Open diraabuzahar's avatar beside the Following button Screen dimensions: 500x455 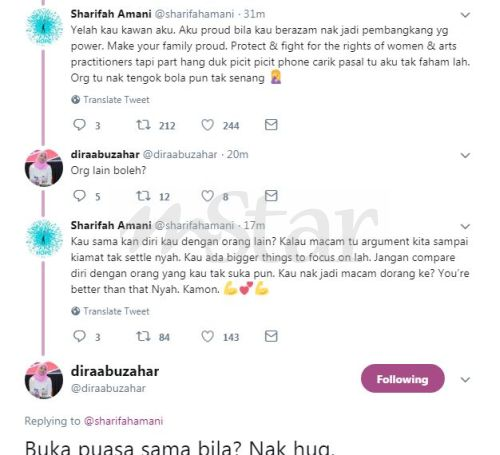[44, 380]
